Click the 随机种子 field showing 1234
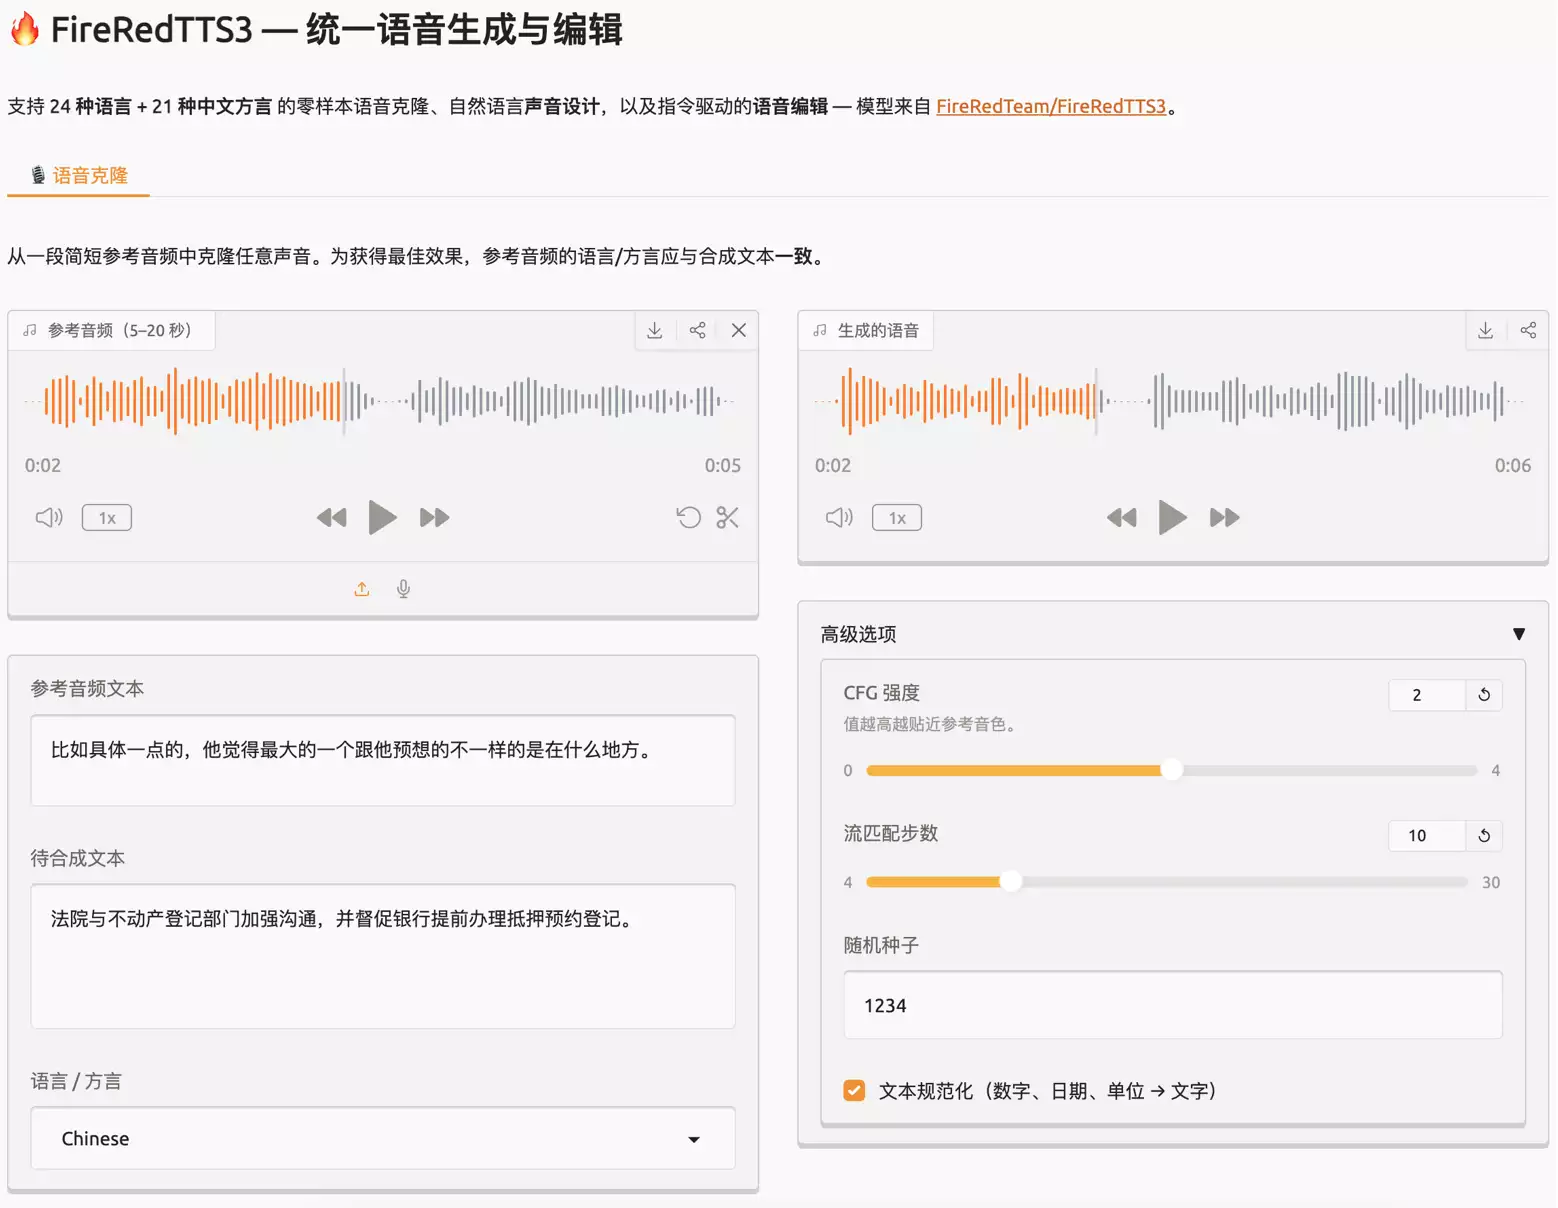The width and height of the screenshot is (1558, 1208). click(x=1172, y=1005)
